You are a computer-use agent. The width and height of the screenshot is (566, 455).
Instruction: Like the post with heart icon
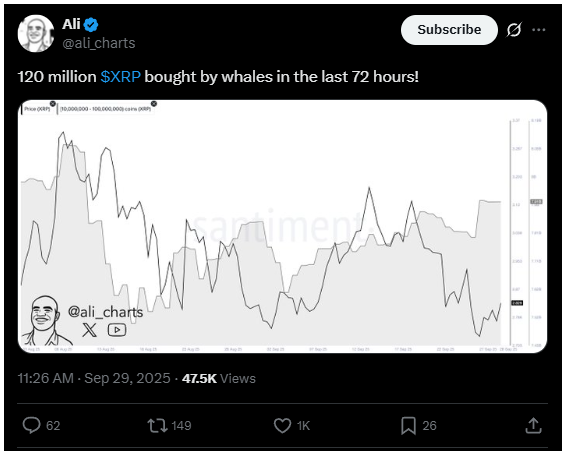282,425
